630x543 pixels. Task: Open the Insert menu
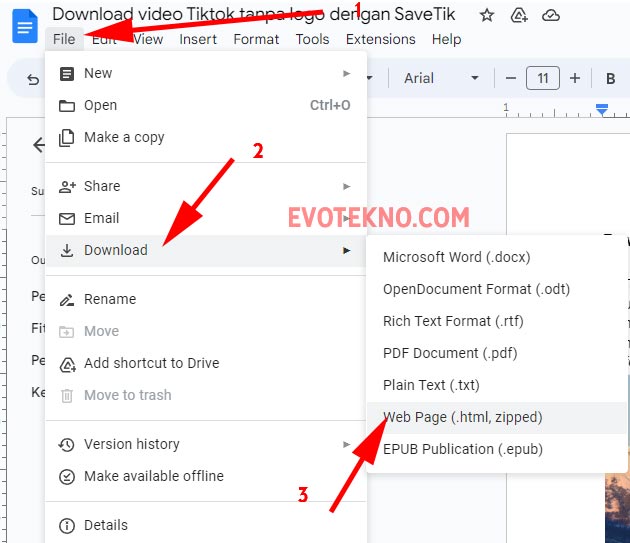pyautogui.click(x=198, y=39)
